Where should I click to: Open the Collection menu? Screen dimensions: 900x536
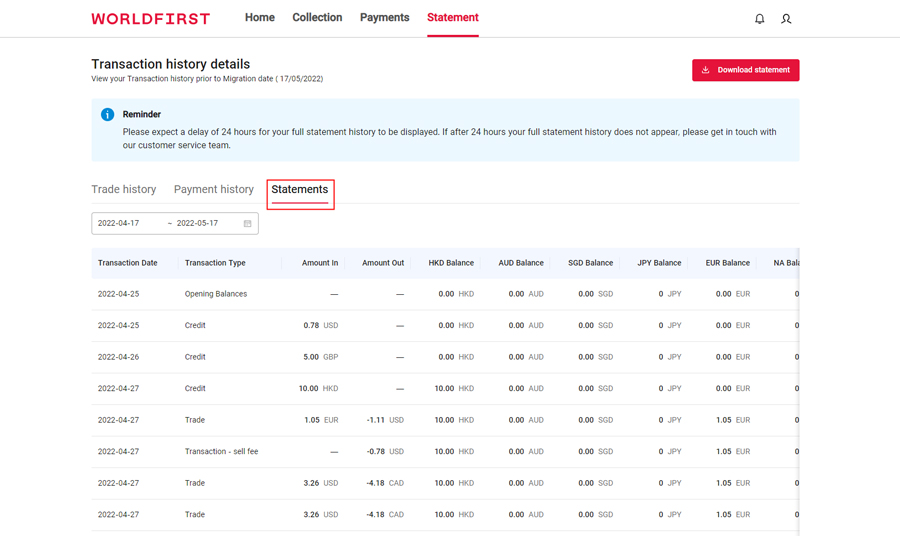(317, 18)
